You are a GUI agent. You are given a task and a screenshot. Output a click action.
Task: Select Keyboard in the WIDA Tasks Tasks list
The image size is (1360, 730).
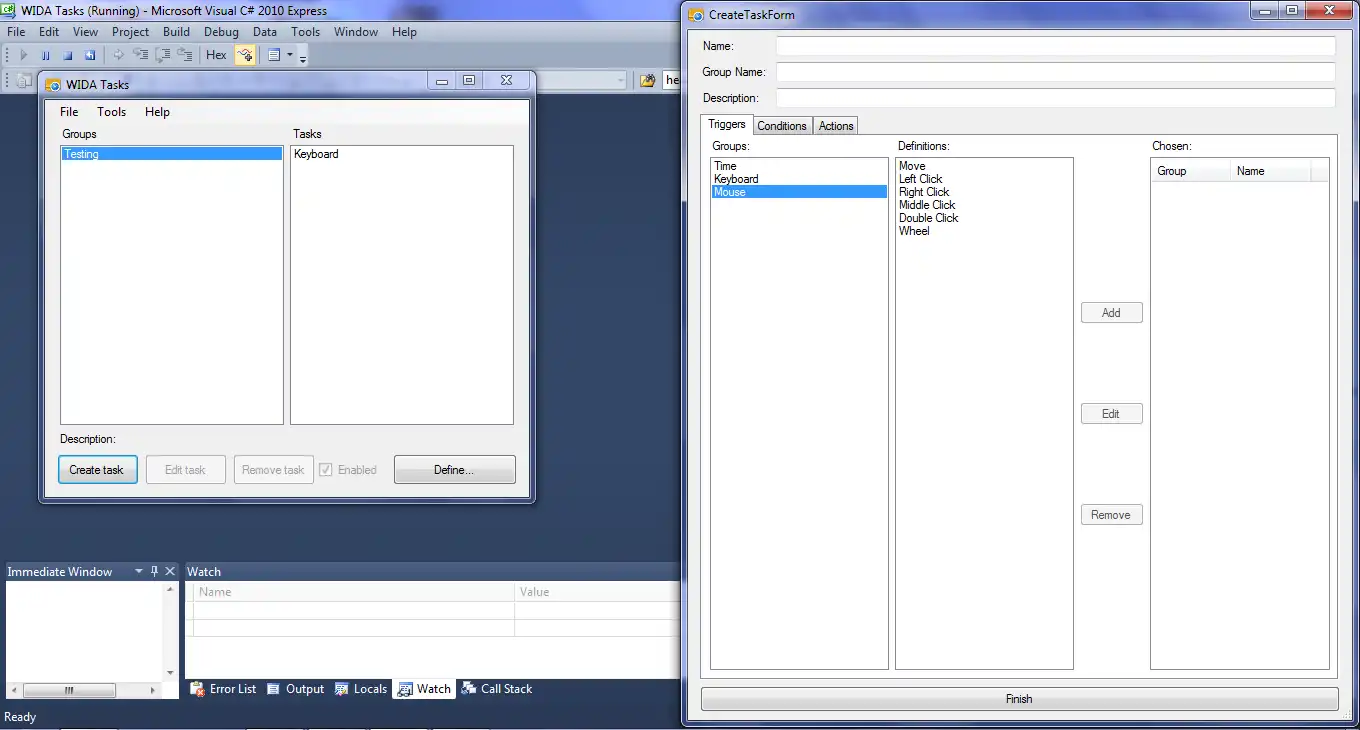point(401,154)
